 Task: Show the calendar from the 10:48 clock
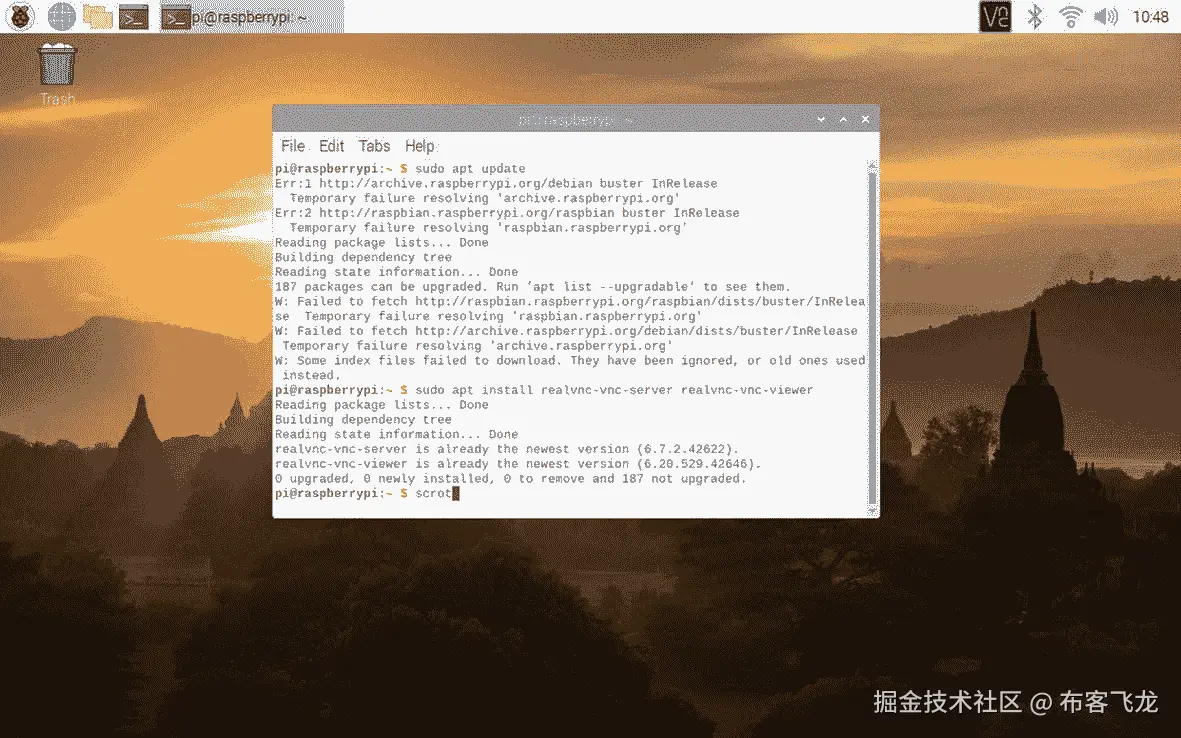pos(1150,17)
